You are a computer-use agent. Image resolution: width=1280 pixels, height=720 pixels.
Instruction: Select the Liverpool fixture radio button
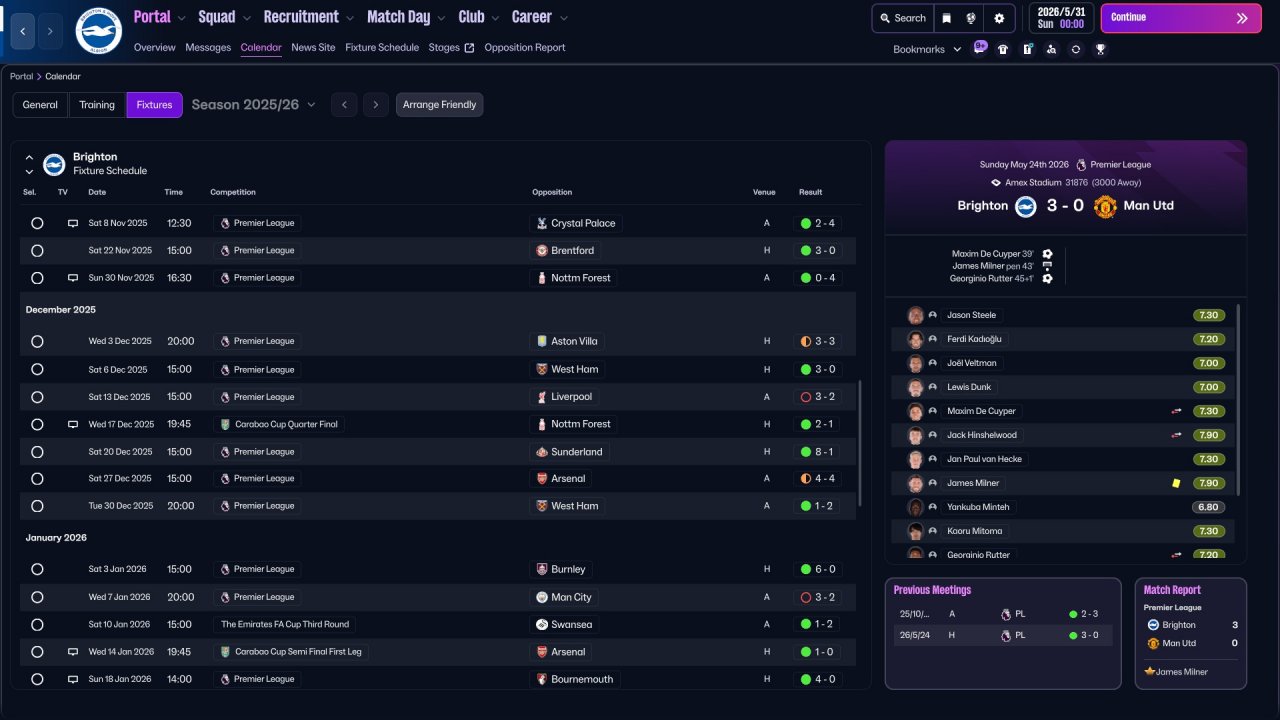click(x=37, y=397)
